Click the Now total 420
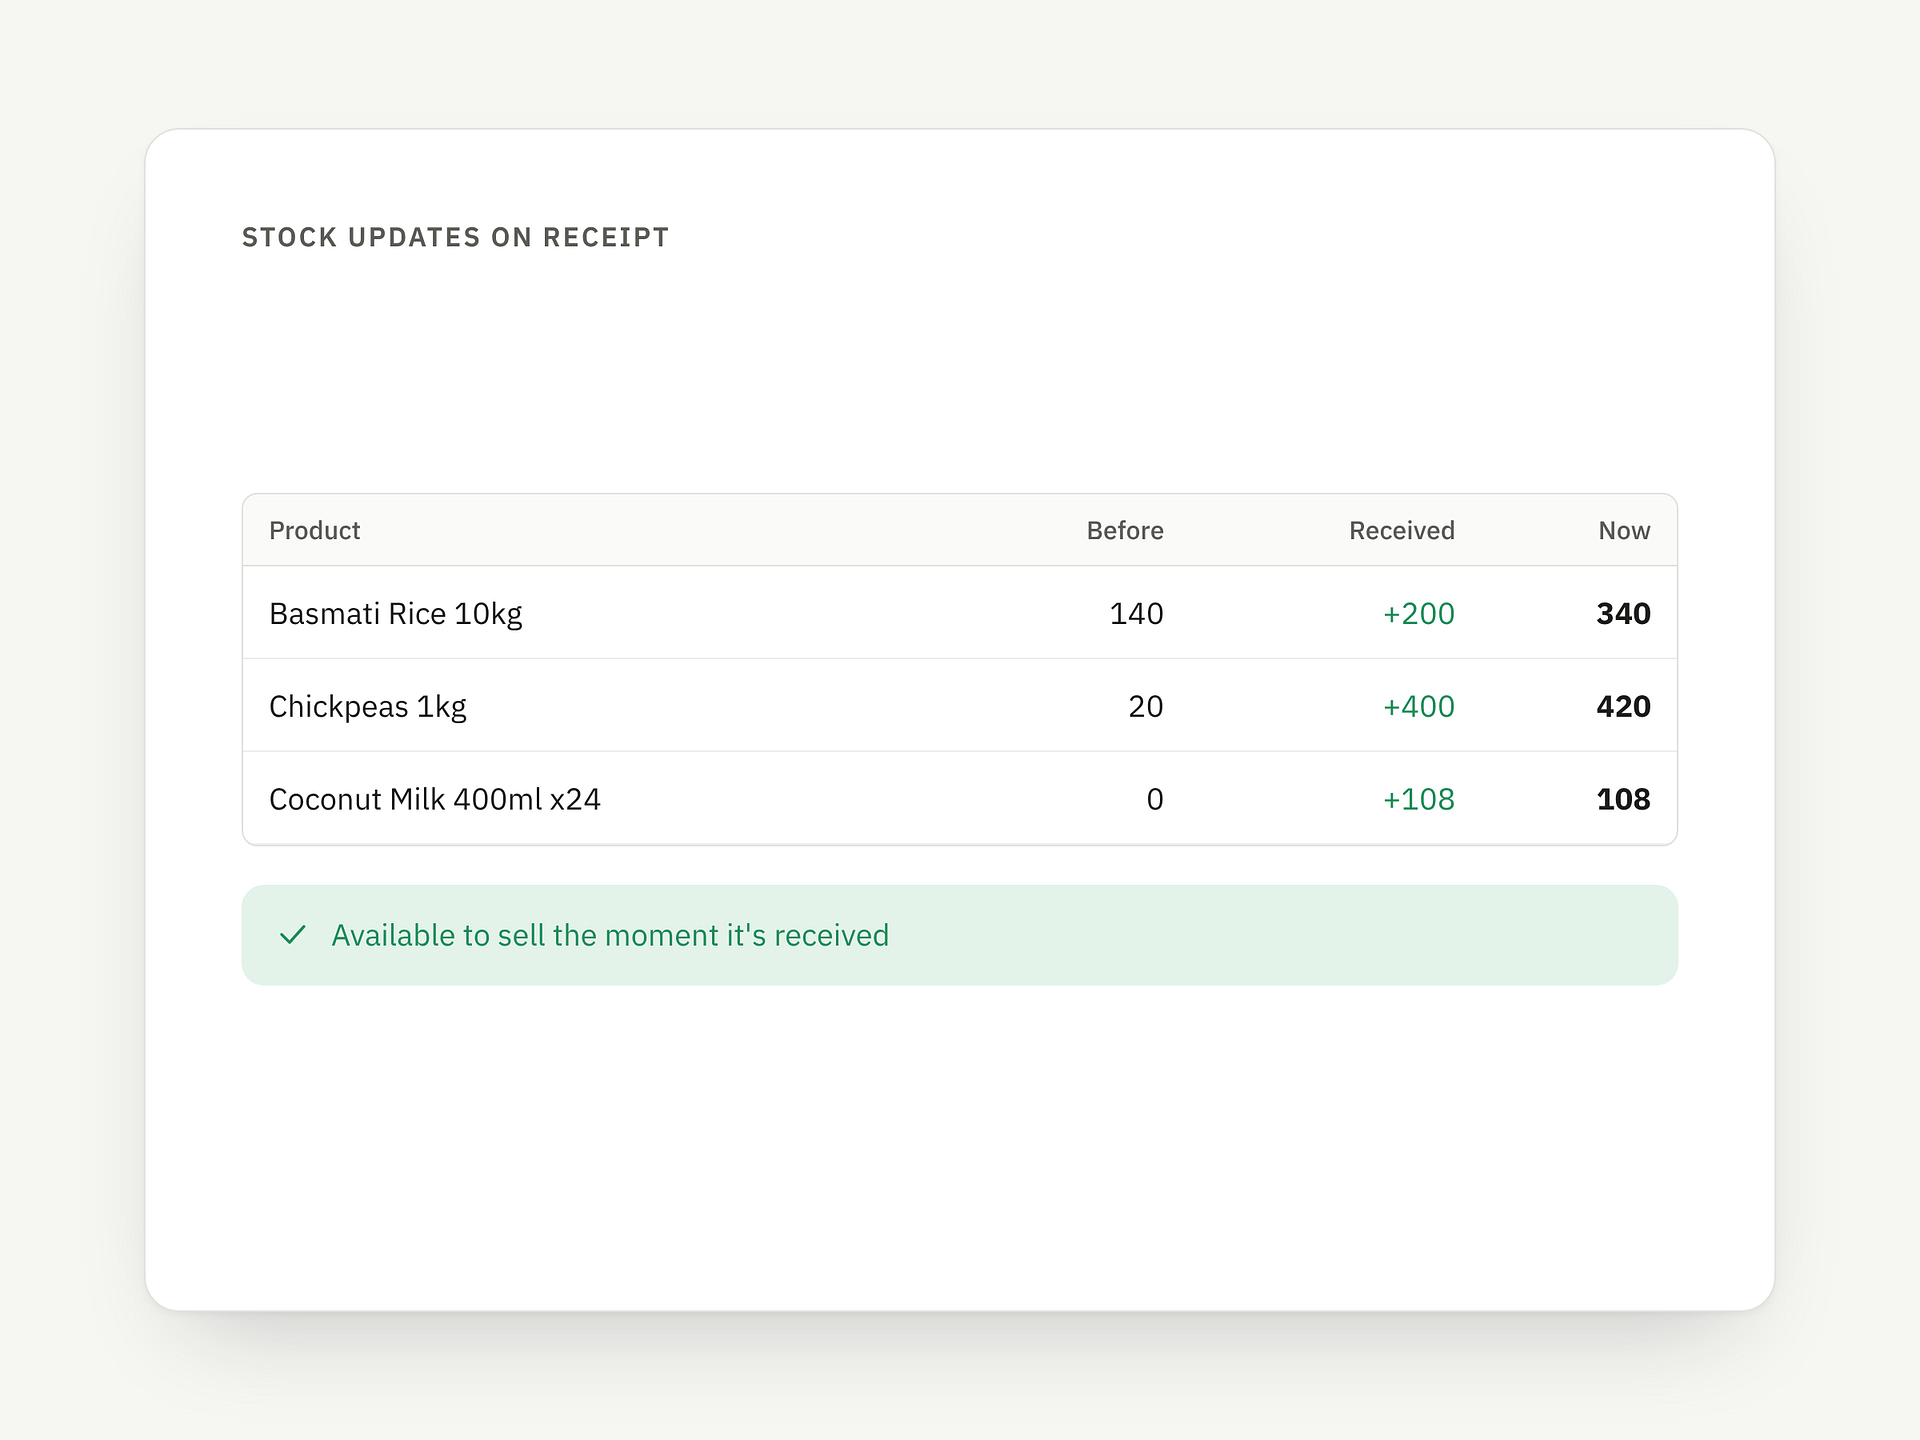The image size is (1920, 1440). coord(1623,706)
